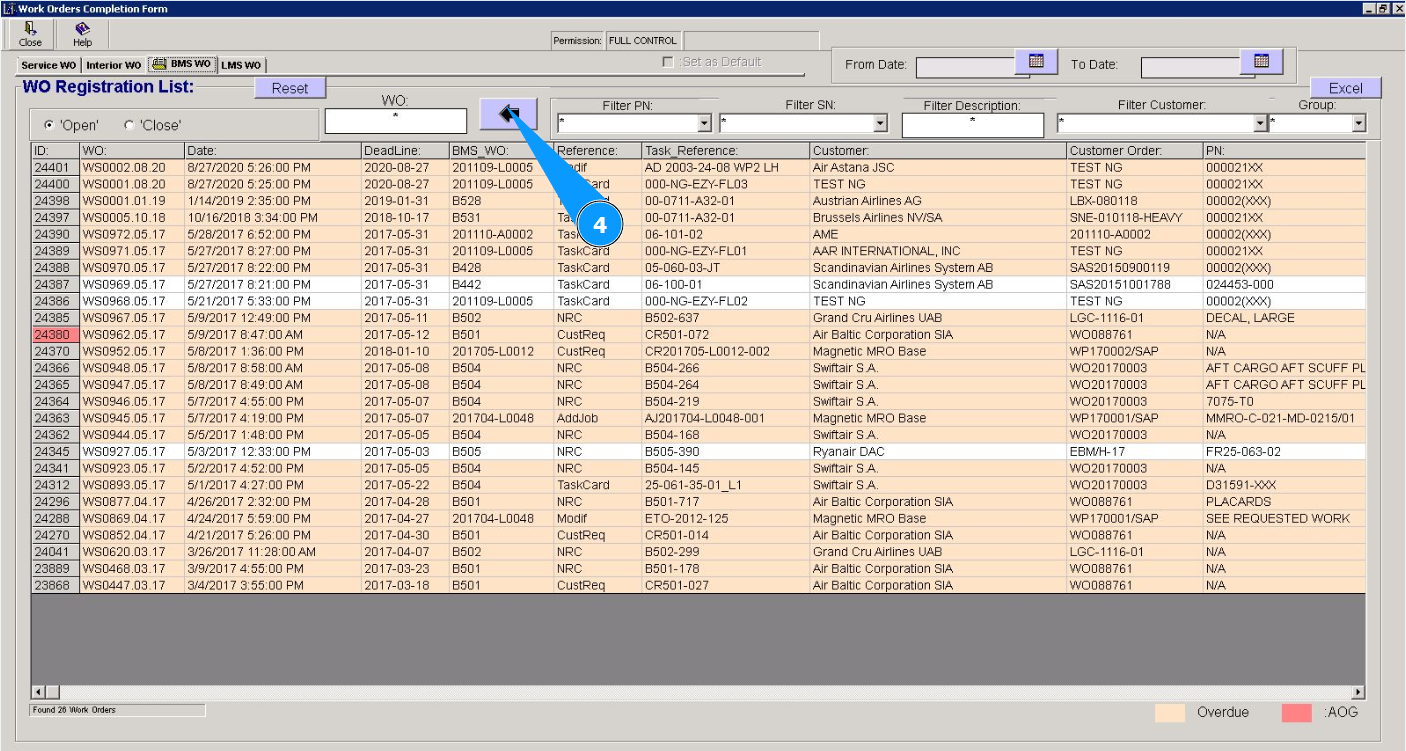Switch to the Service WO tab
The height and width of the screenshot is (751, 1406).
pyautogui.click(x=48, y=65)
